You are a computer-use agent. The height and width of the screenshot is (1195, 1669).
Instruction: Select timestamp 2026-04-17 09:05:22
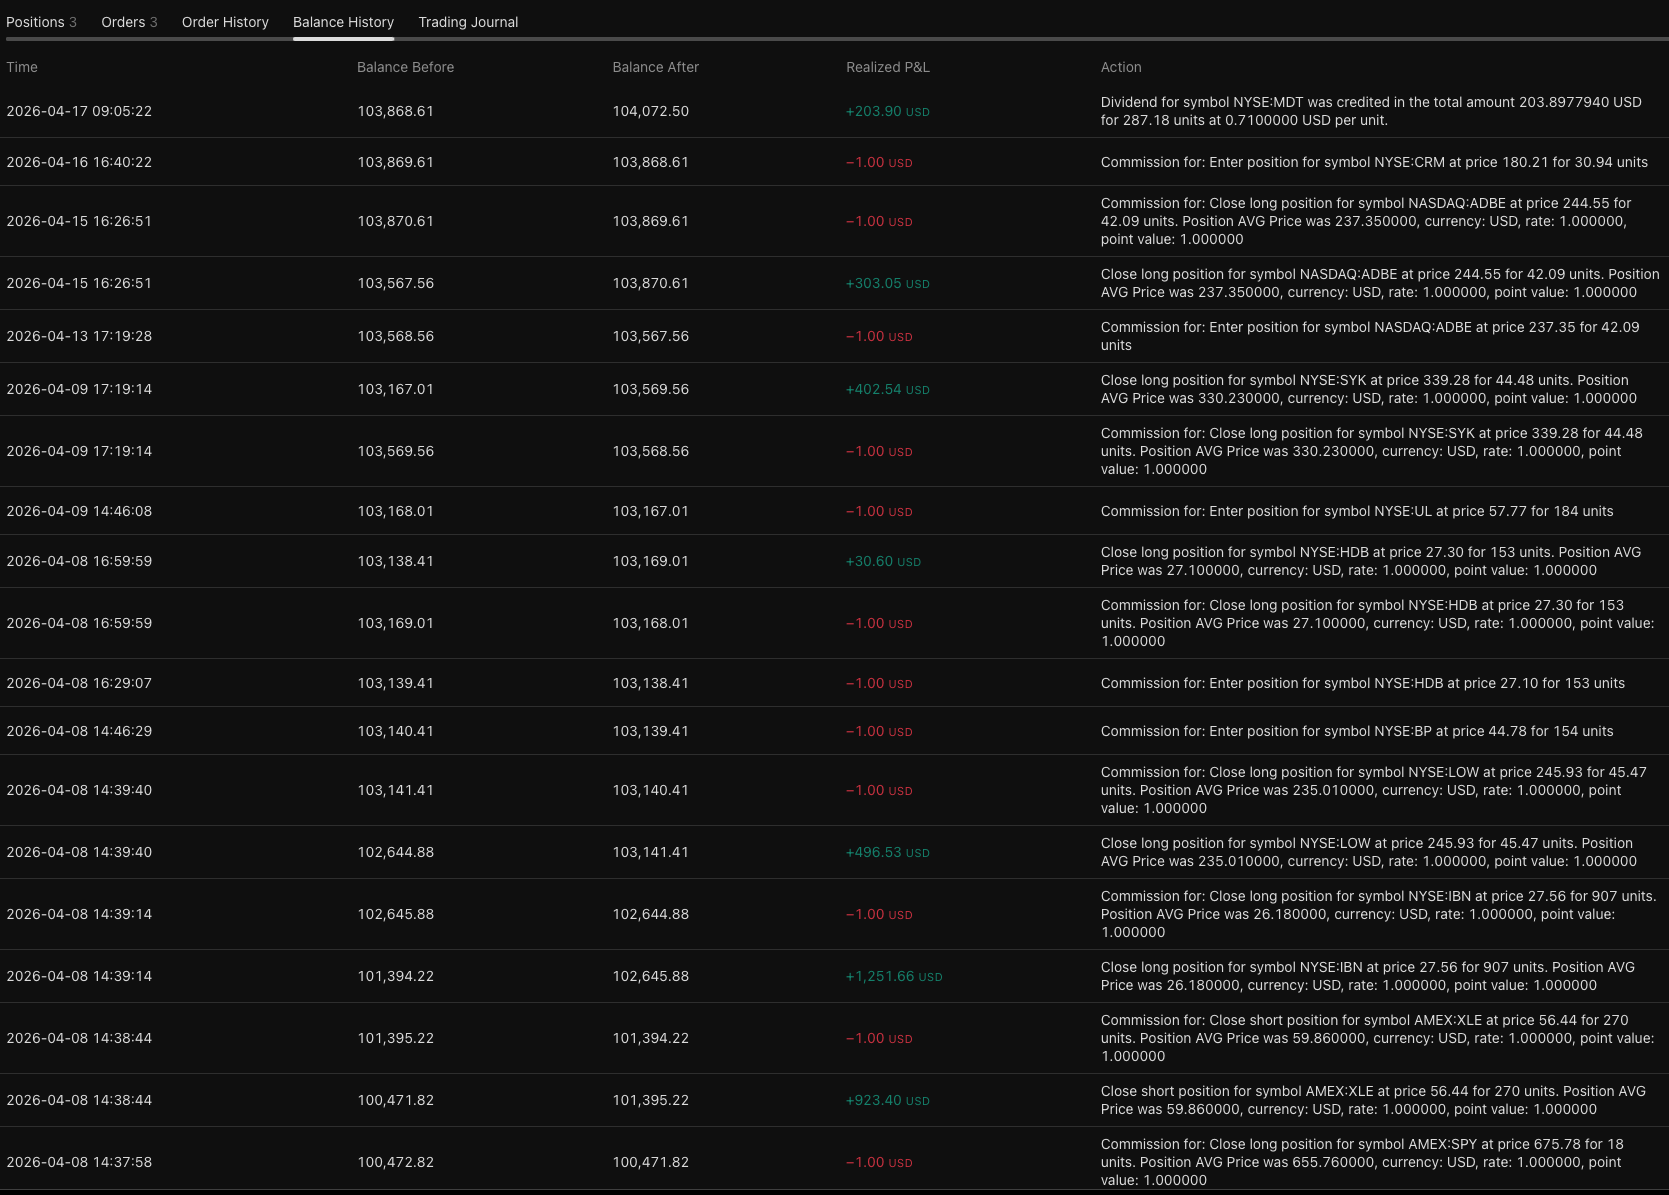click(x=79, y=111)
